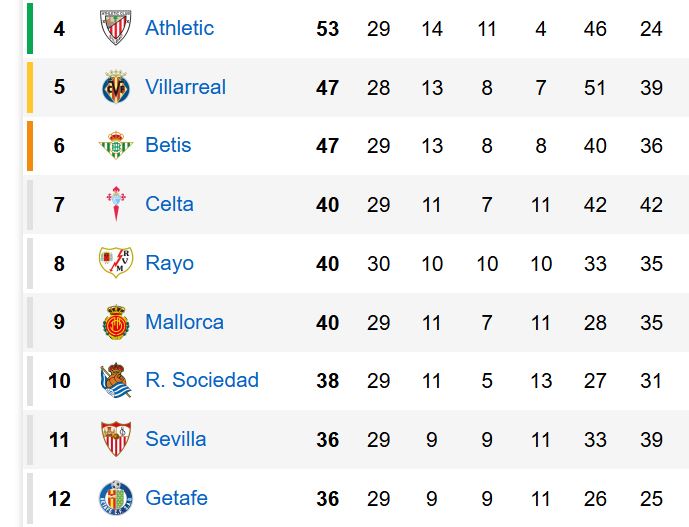Open the Mallorca team link
This screenshot has height=527, width=689.
pyautogui.click(x=184, y=322)
